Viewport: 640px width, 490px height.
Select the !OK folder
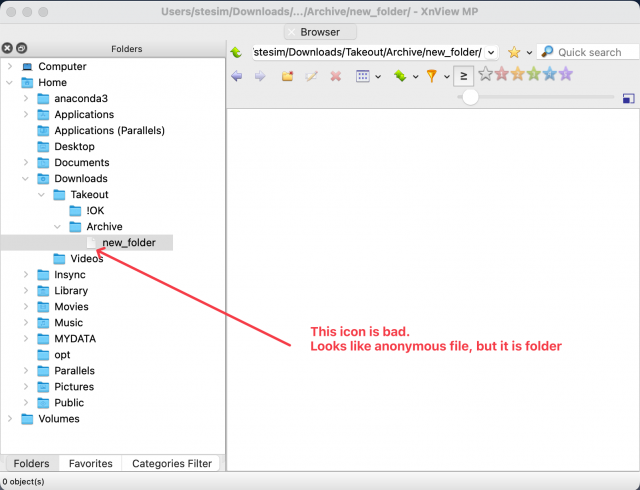coord(95,211)
